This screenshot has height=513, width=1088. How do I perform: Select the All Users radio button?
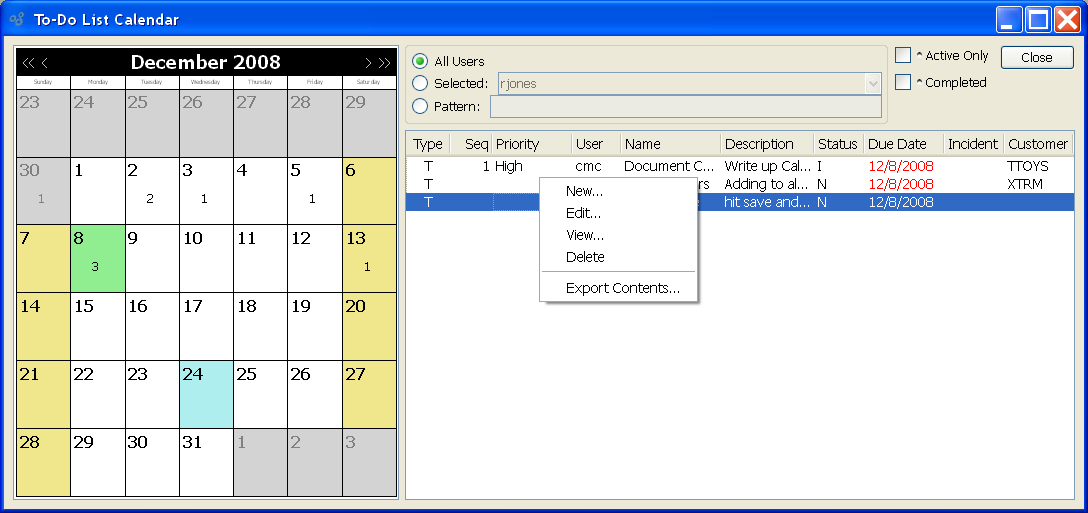(420, 61)
